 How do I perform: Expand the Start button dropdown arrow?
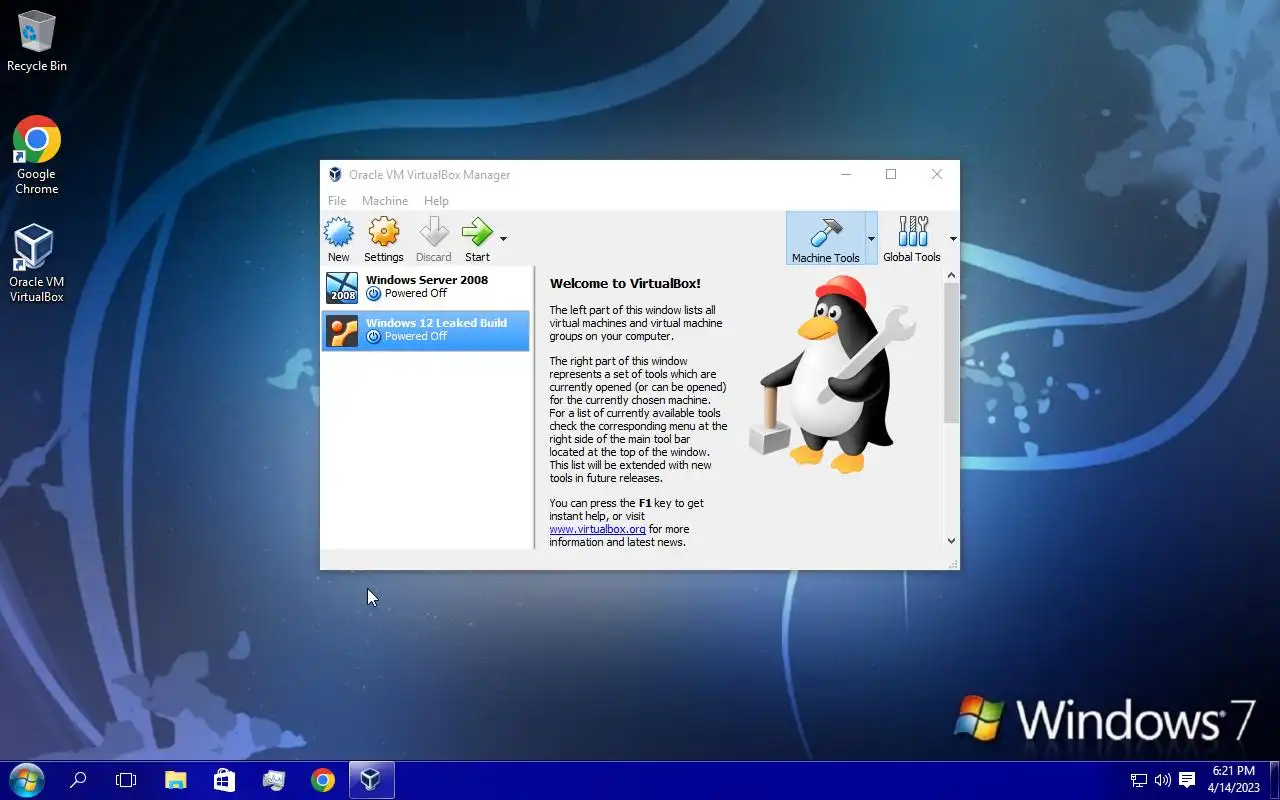(503, 239)
